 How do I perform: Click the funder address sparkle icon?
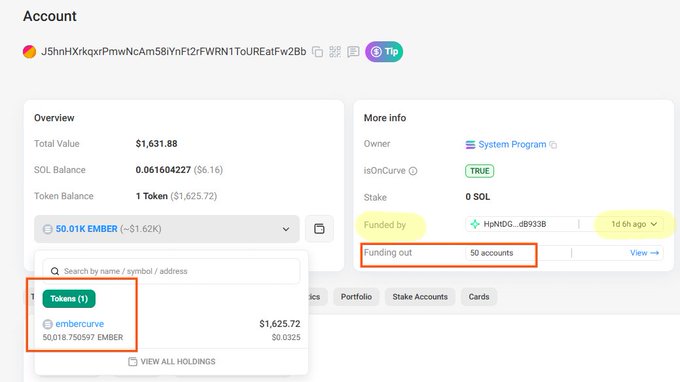click(x=475, y=224)
